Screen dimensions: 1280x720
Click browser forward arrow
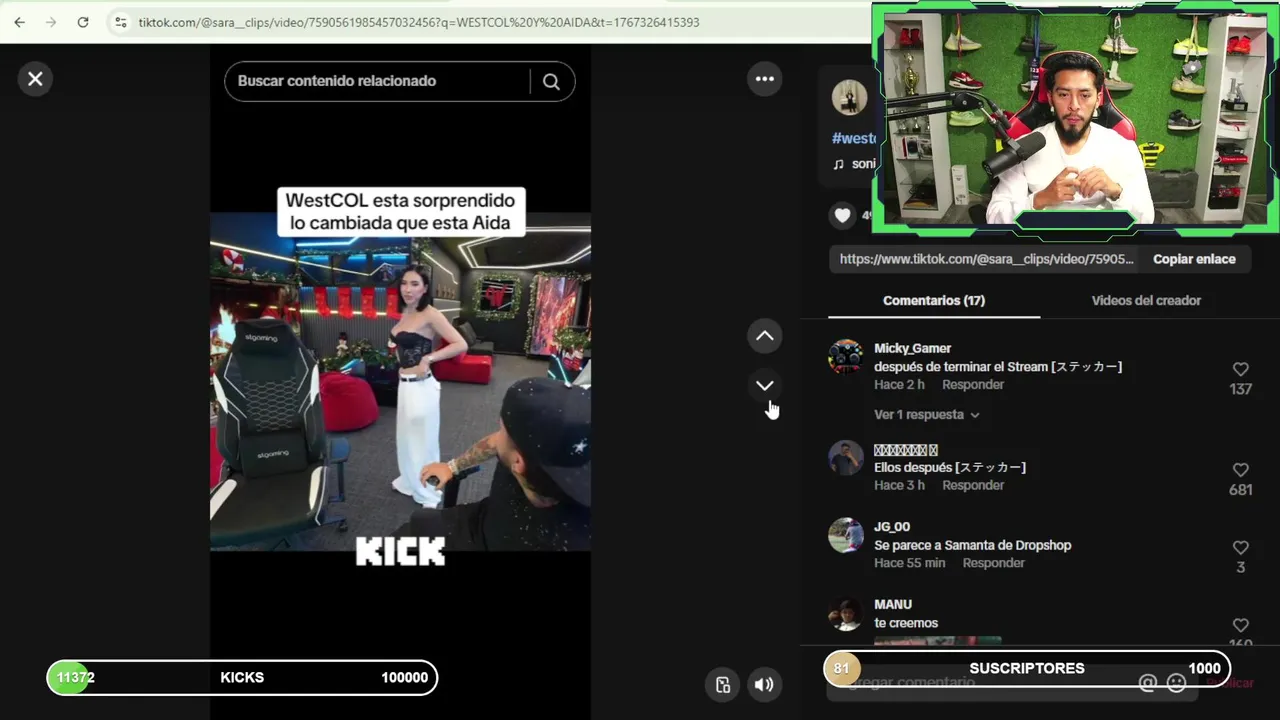click(x=51, y=22)
